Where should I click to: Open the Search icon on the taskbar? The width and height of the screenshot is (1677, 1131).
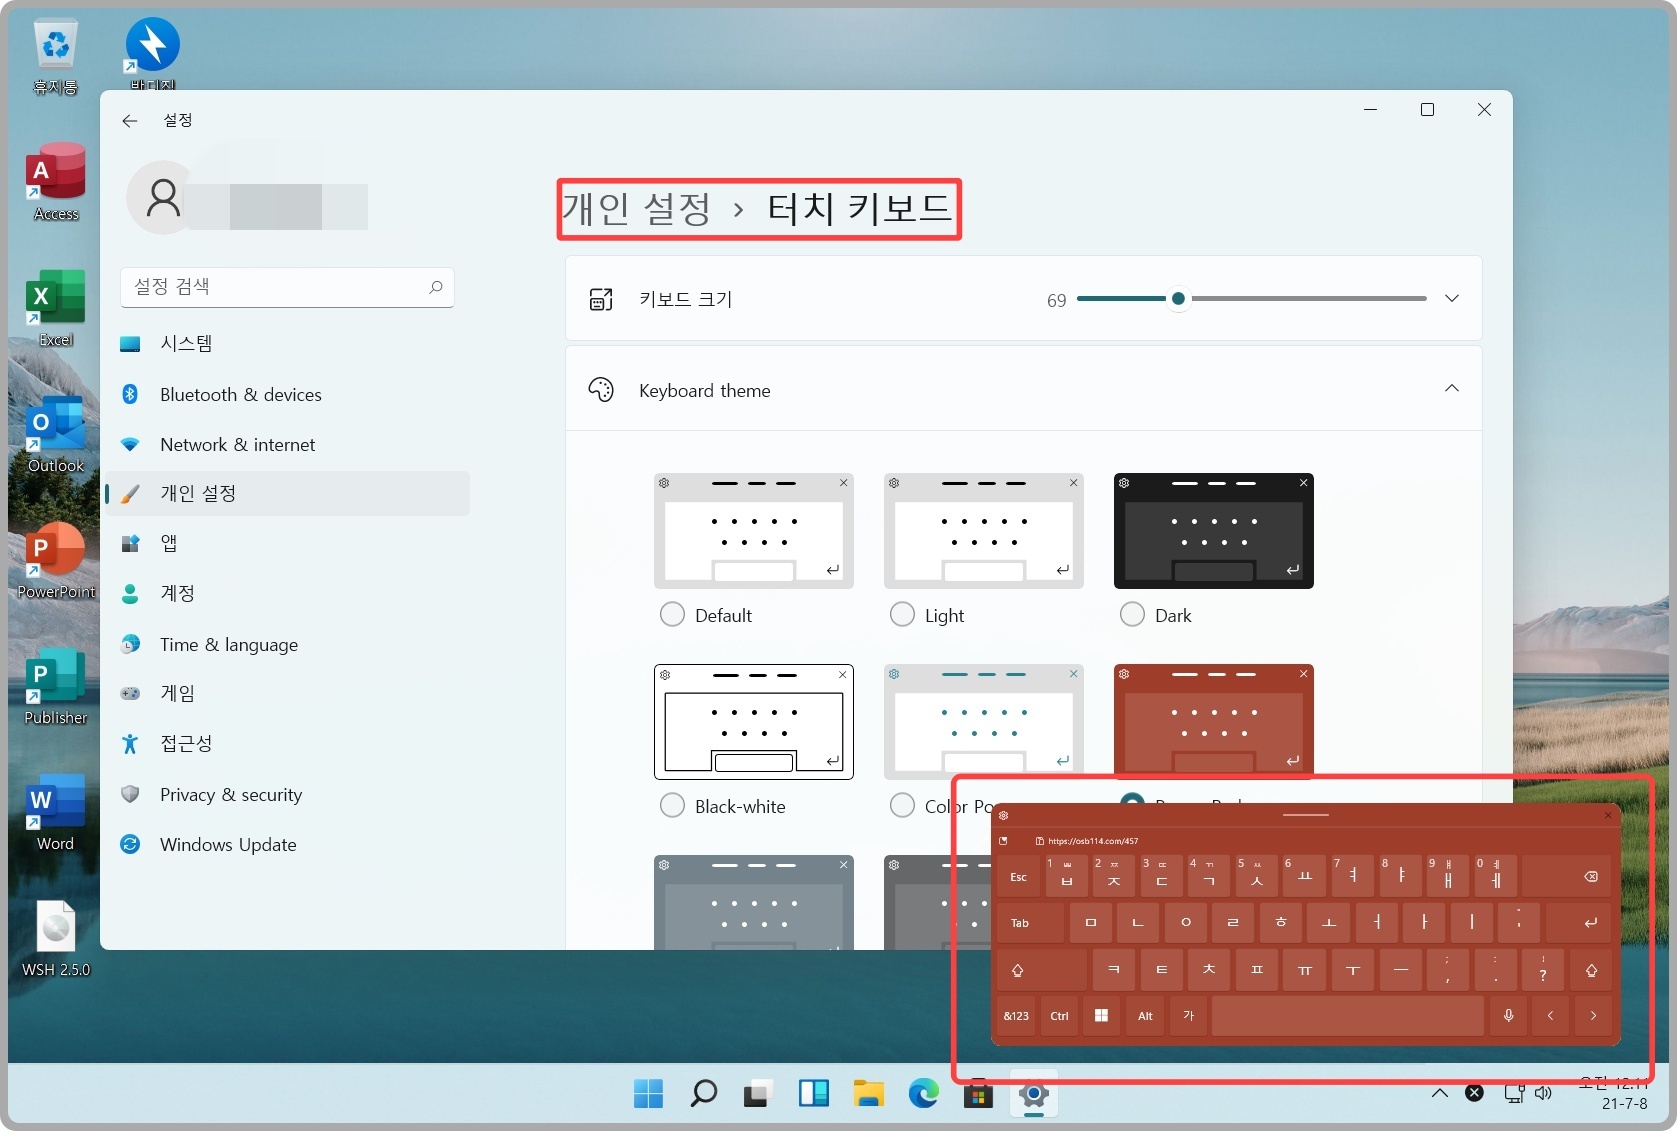pos(703,1094)
